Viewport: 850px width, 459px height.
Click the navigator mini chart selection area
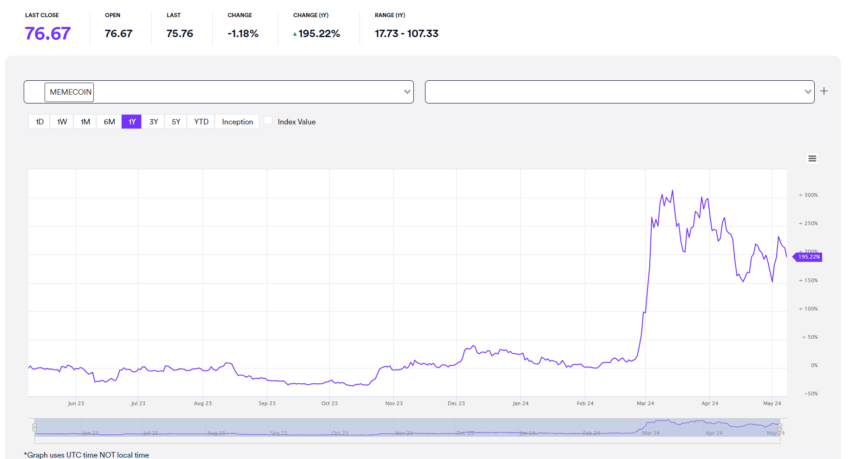pos(407,428)
